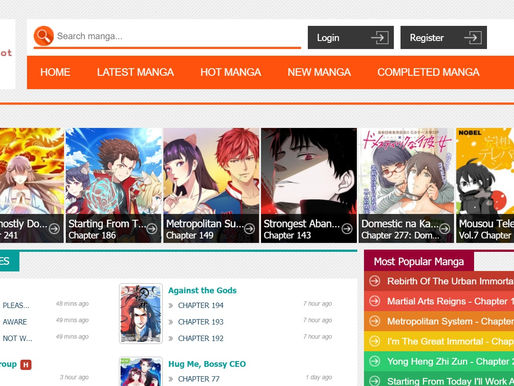
Task: Open Starting From T... Chapter 186 text
Action: (x=92, y=235)
